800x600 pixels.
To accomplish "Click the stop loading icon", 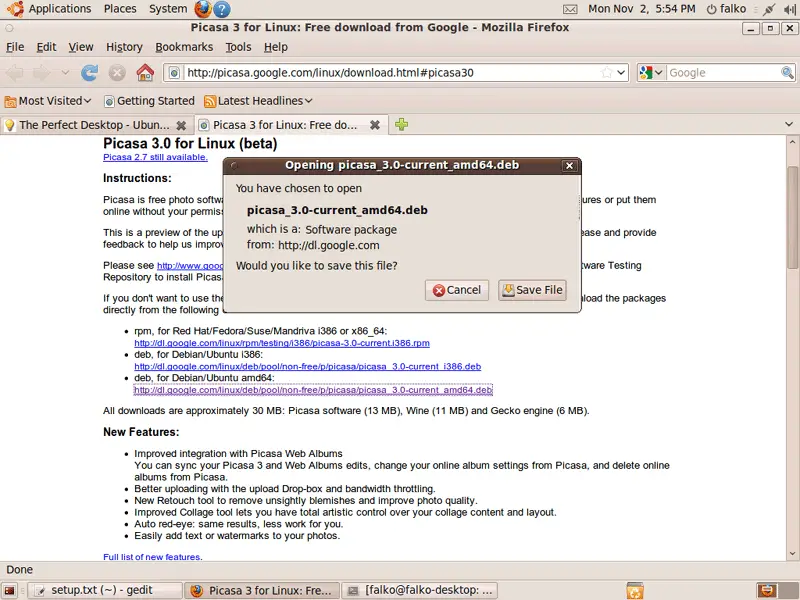I will 117,73.
